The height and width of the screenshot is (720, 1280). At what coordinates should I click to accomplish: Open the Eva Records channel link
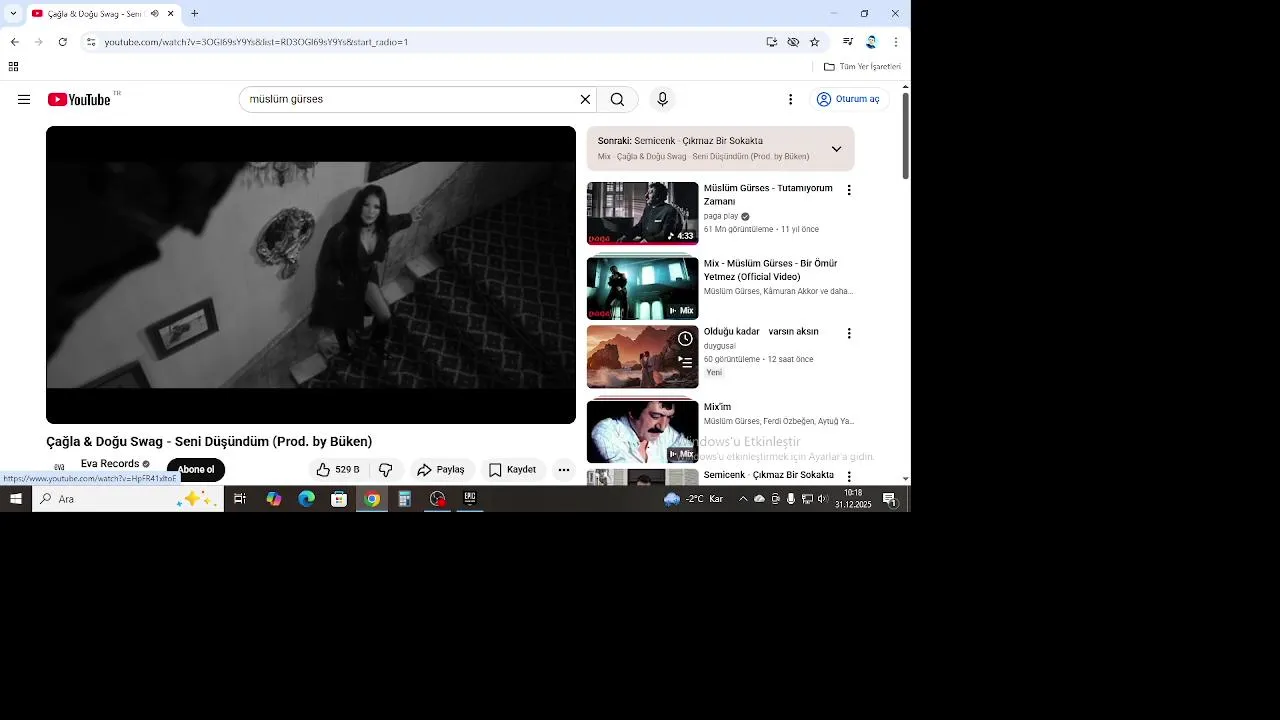[x=110, y=464]
